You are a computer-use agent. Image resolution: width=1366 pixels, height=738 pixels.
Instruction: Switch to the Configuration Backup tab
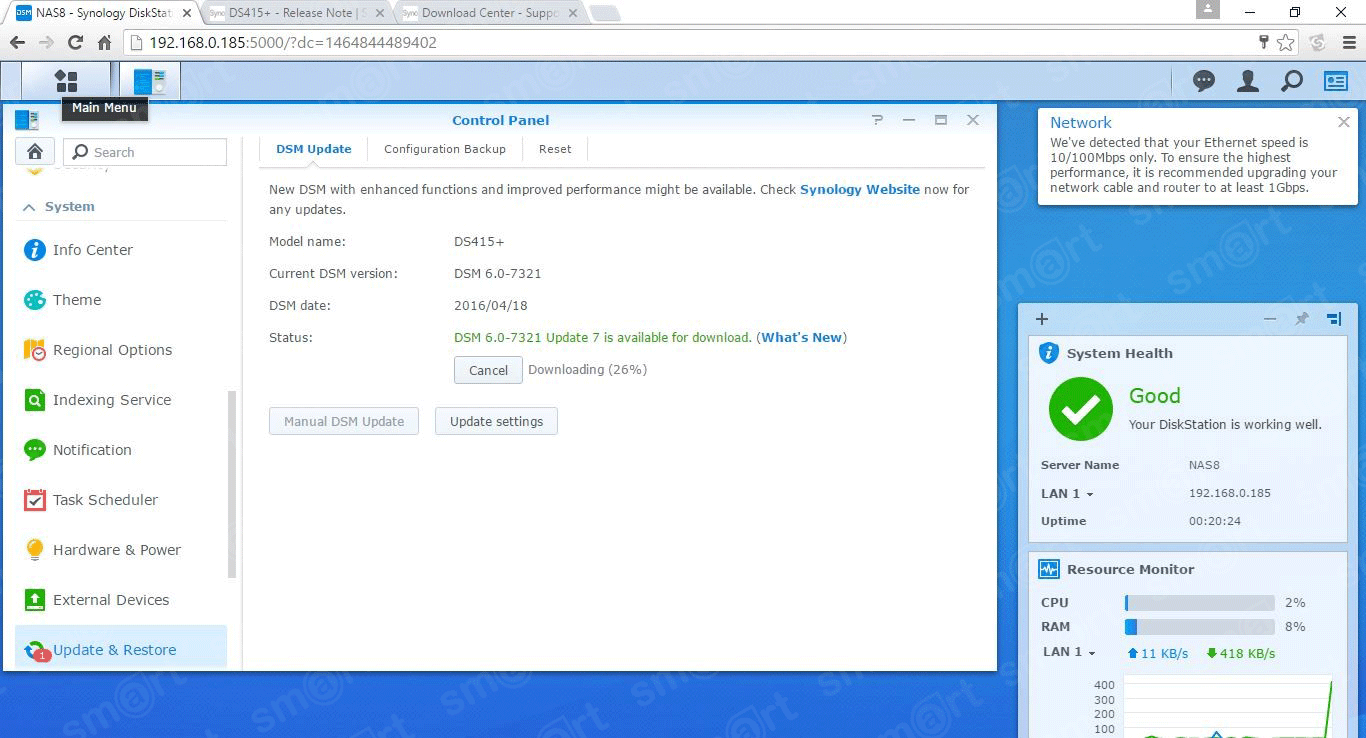point(445,149)
